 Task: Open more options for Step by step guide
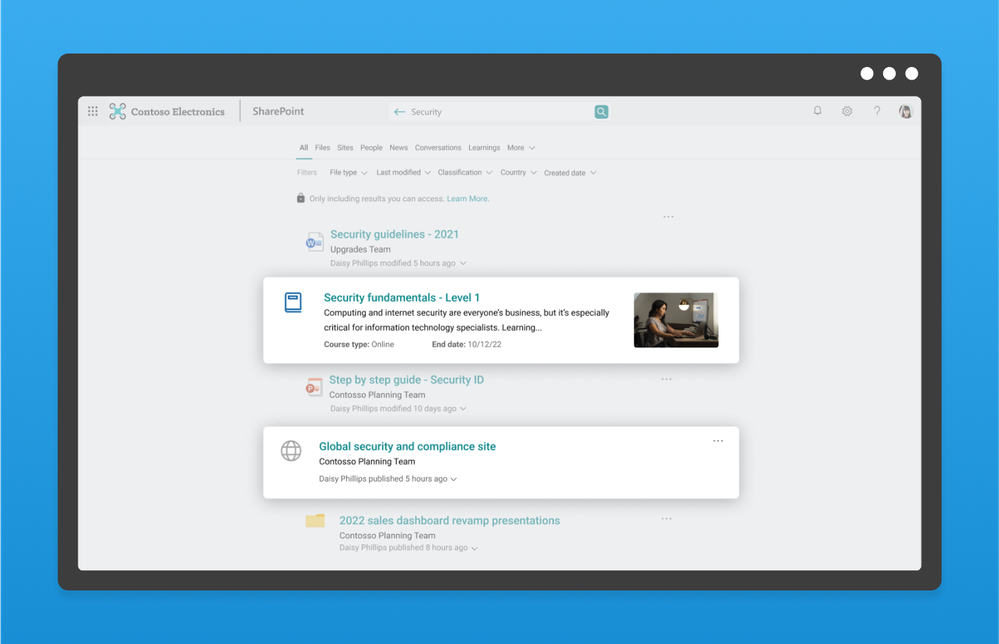pos(666,379)
